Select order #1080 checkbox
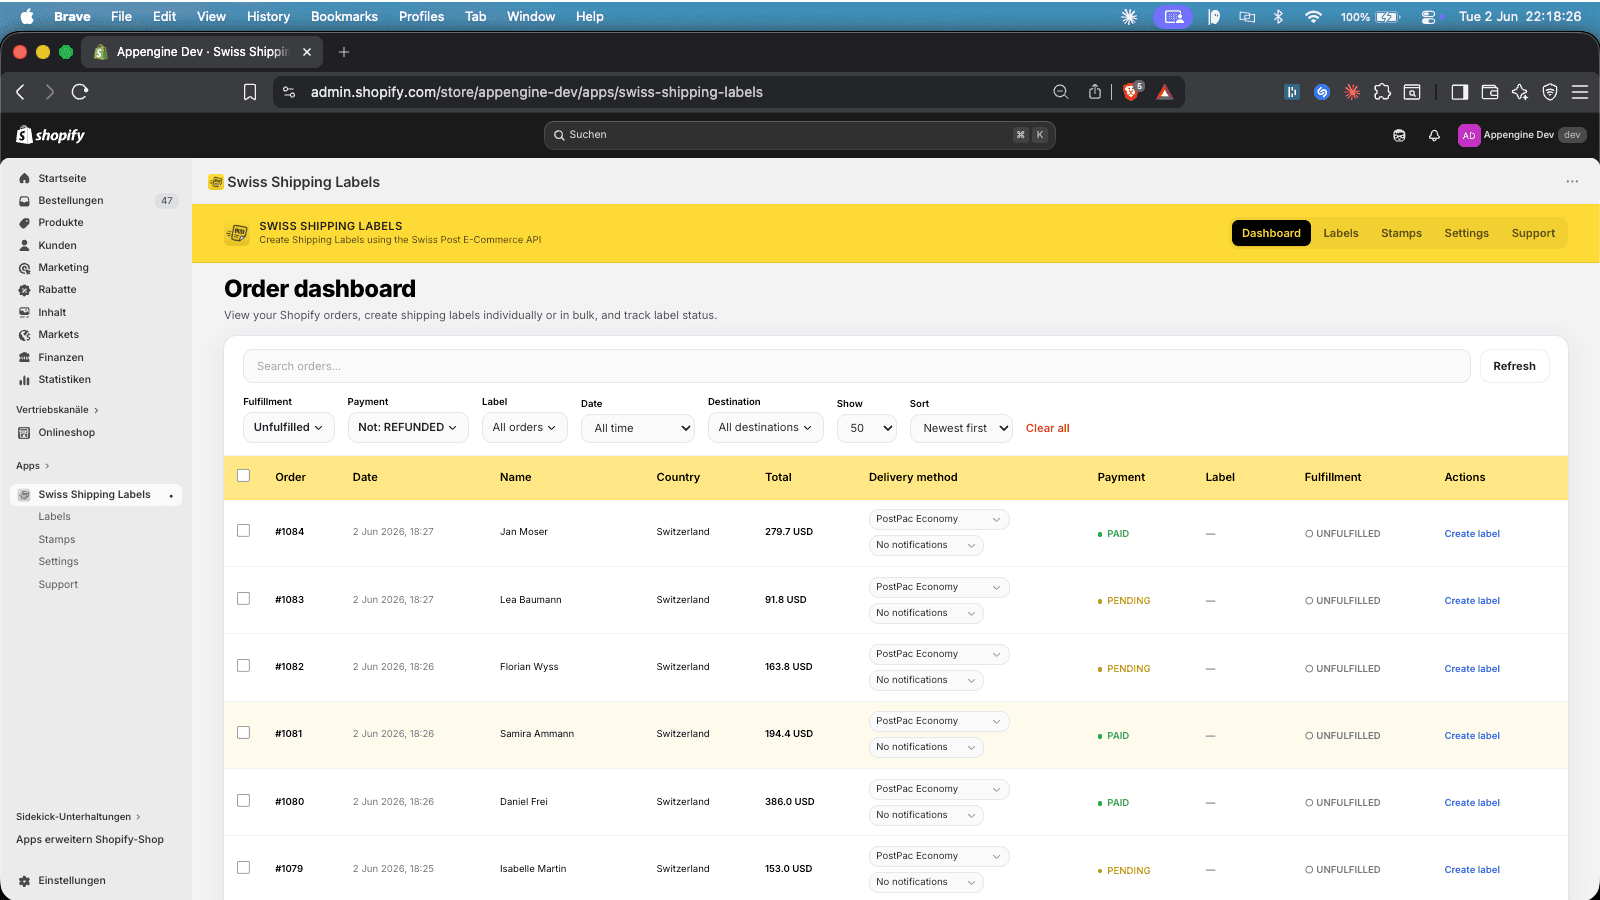1600x900 pixels. coord(243,800)
